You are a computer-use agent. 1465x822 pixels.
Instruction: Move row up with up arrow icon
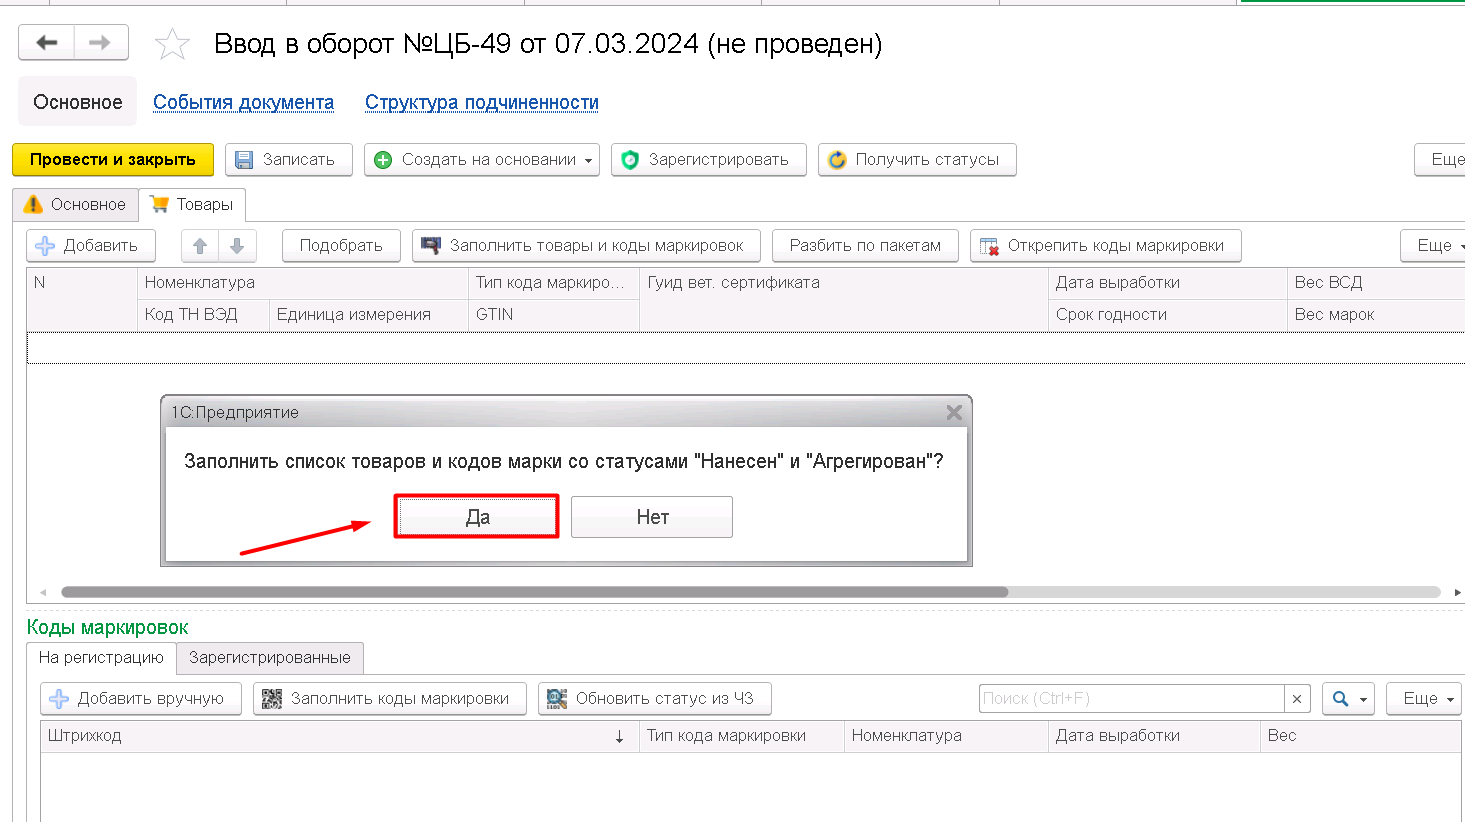200,246
